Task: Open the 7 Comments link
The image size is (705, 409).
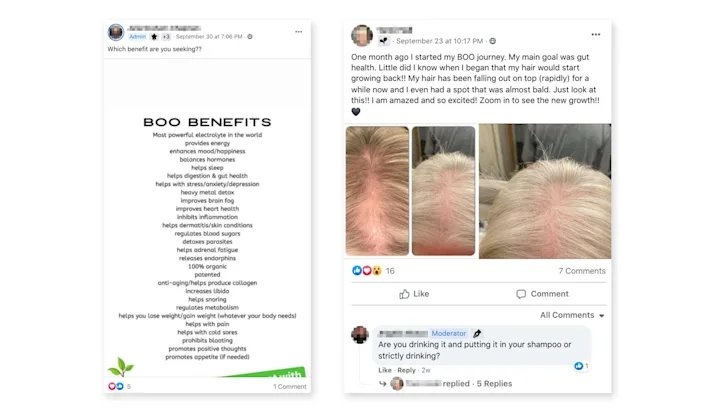Action: (582, 271)
